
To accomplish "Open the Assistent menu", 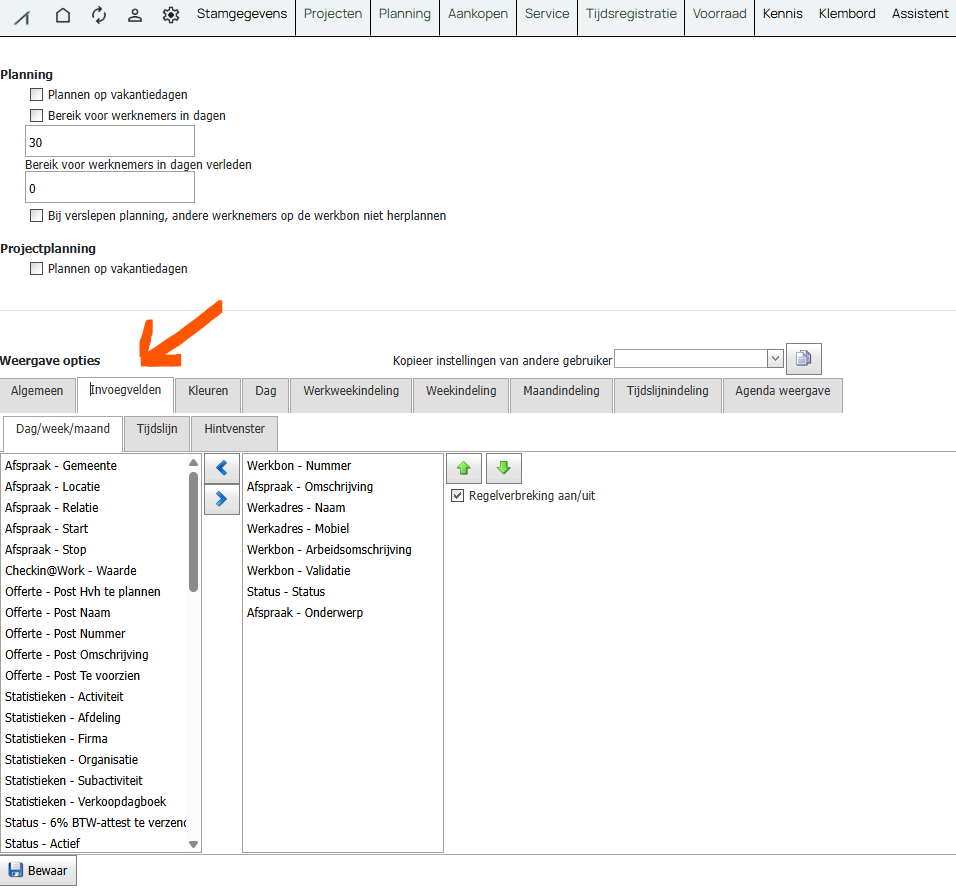I will [x=920, y=14].
